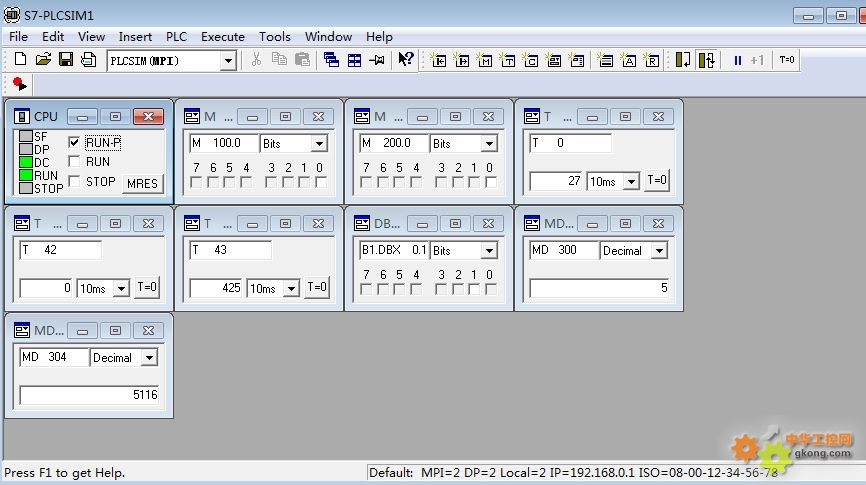Open the View menu
Screen dimensions: 866x485
click(91, 36)
